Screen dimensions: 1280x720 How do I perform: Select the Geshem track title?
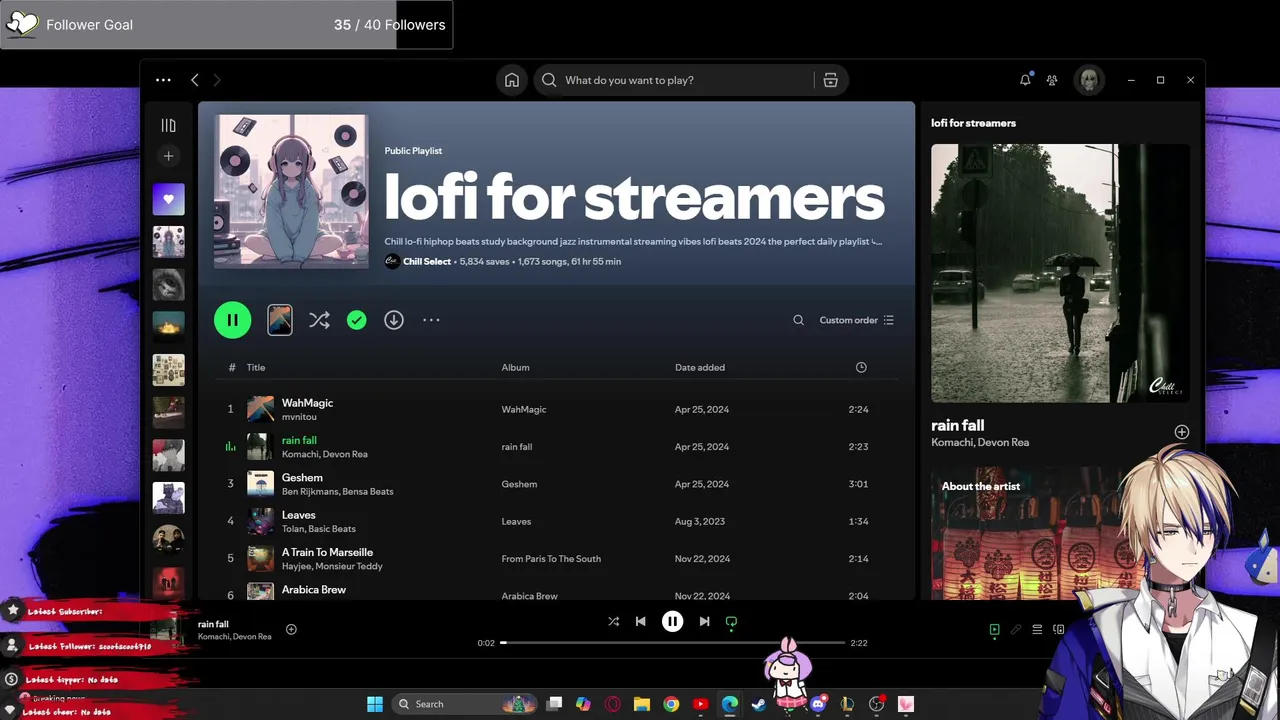pos(302,478)
